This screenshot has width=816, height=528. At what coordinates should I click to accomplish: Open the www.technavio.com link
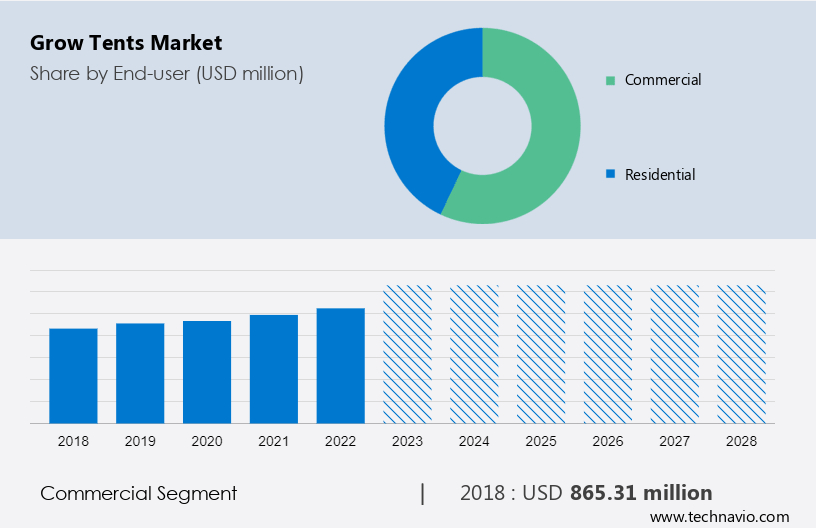coord(719,517)
